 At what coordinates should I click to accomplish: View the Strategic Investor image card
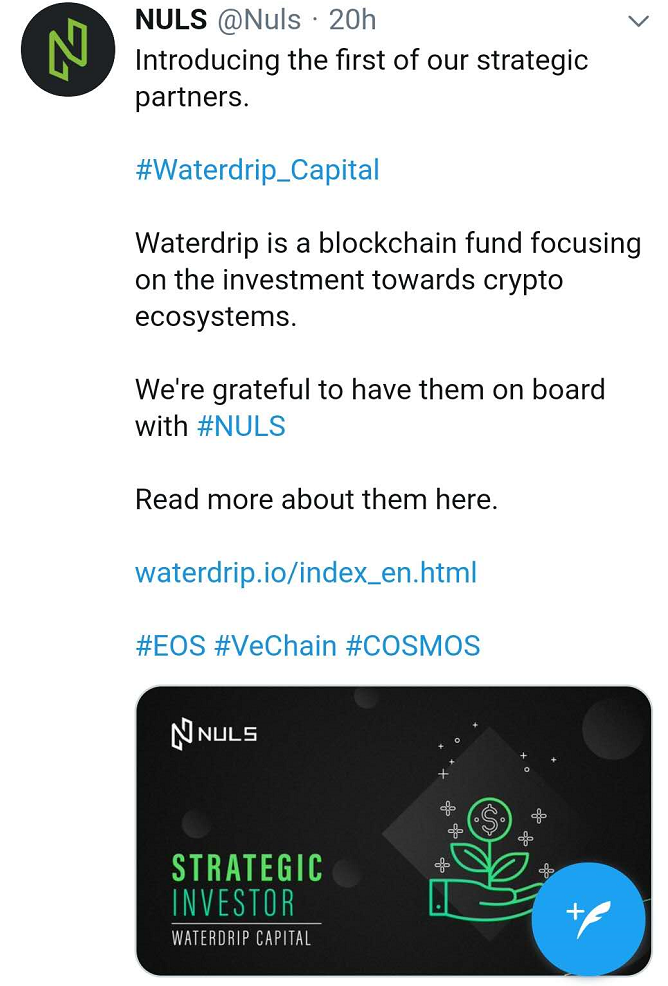pos(394,831)
